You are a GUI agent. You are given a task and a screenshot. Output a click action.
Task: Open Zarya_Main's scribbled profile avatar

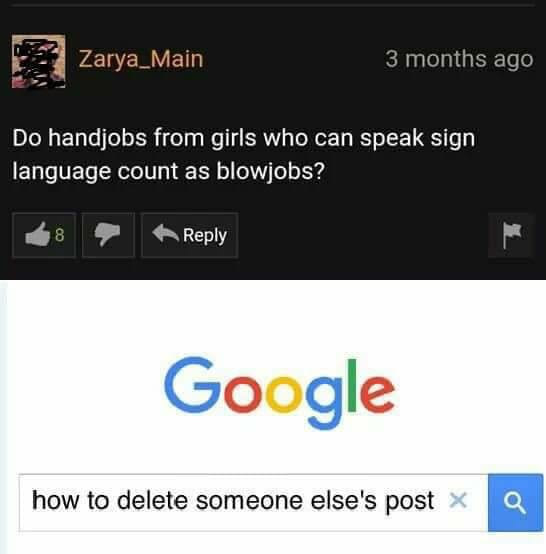38,61
